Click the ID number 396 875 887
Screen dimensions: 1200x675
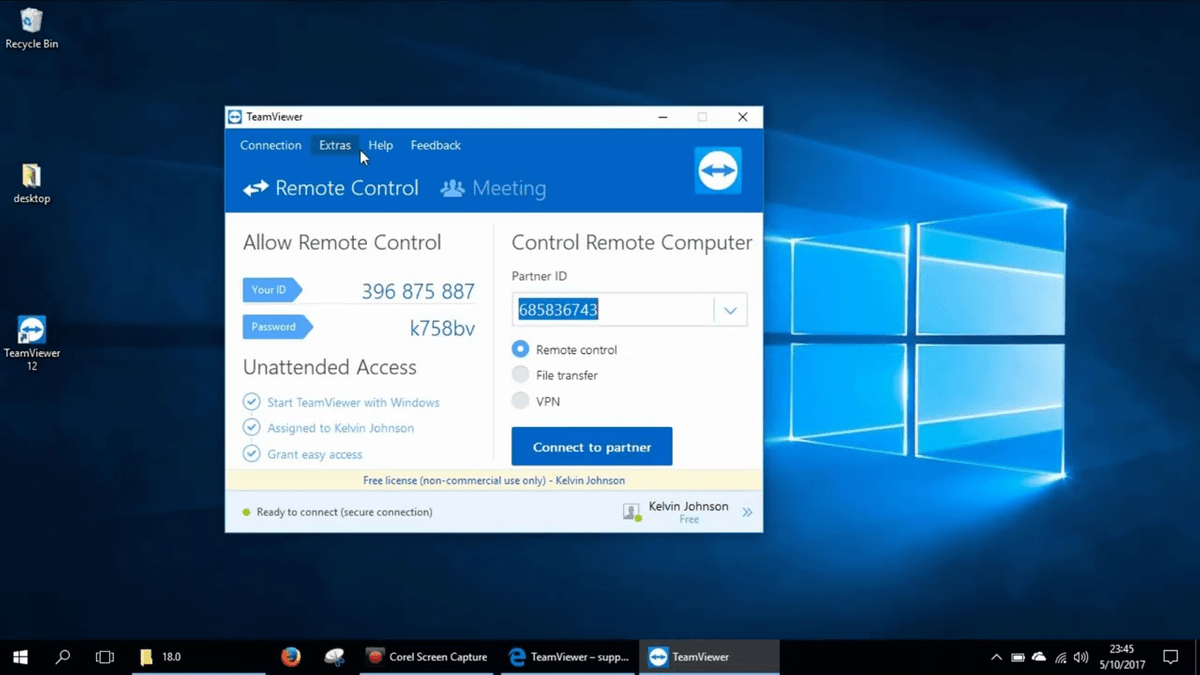pyautogui.click(x=418, y=291)
